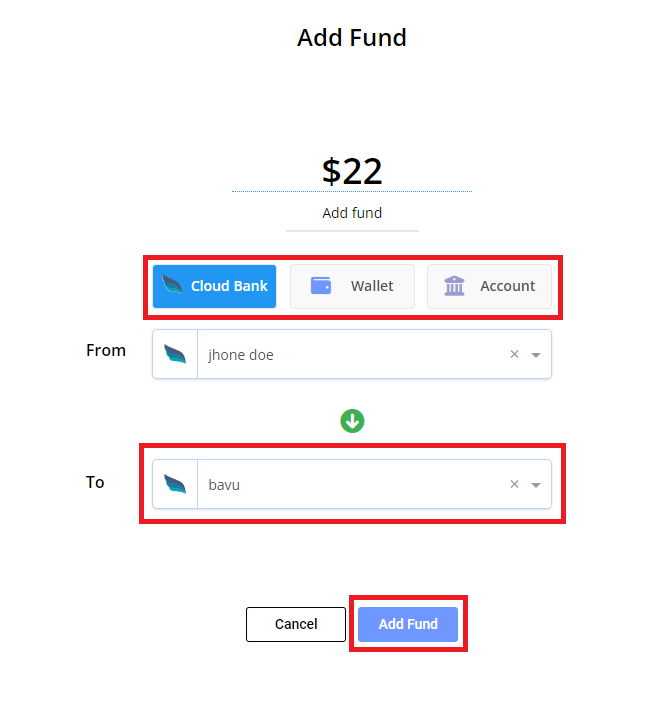Cancel the add fund dialog
The image size is (662, 724).
296,624
